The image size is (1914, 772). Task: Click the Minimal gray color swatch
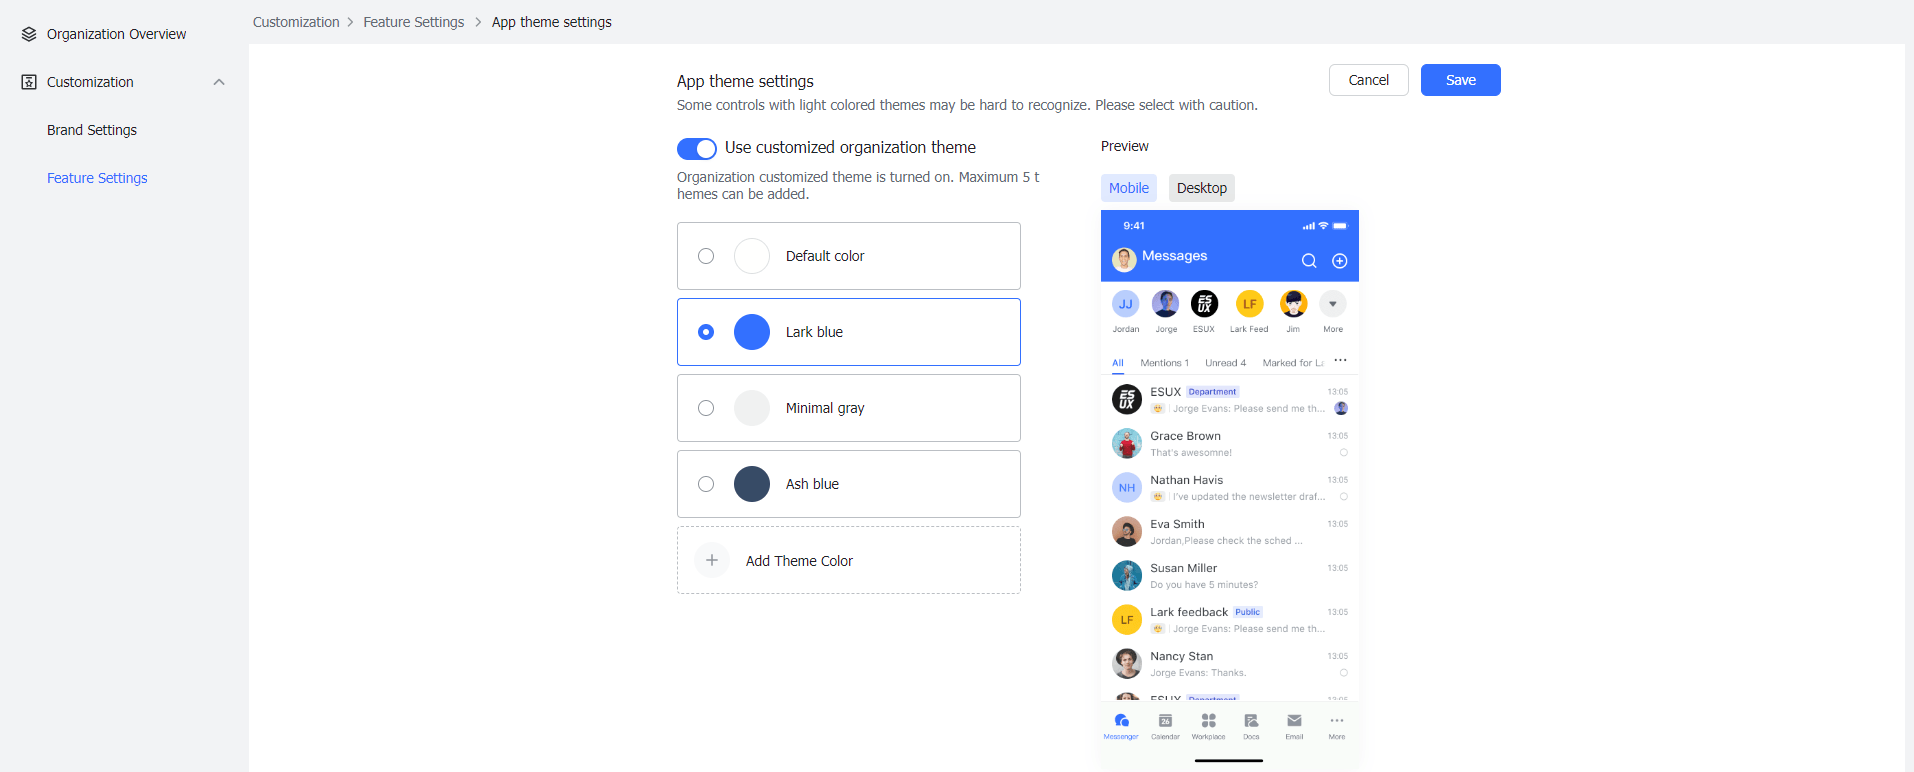(752, 408)
